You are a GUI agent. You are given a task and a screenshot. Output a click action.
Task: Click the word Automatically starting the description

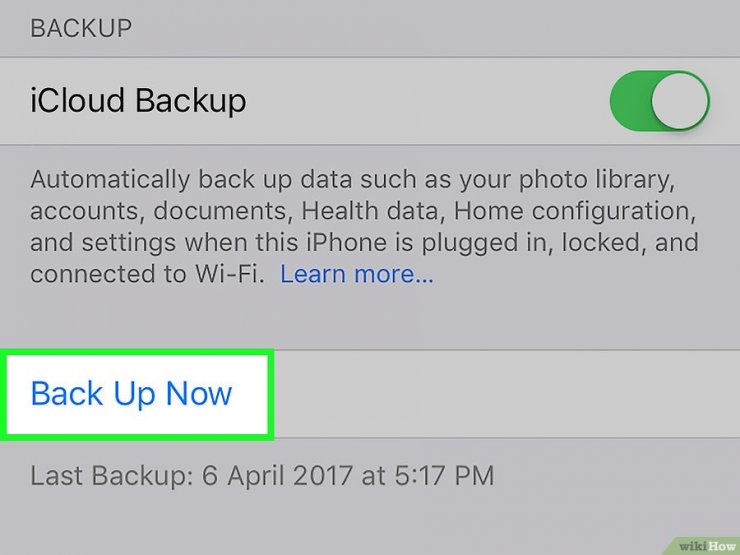pos(110,180)
